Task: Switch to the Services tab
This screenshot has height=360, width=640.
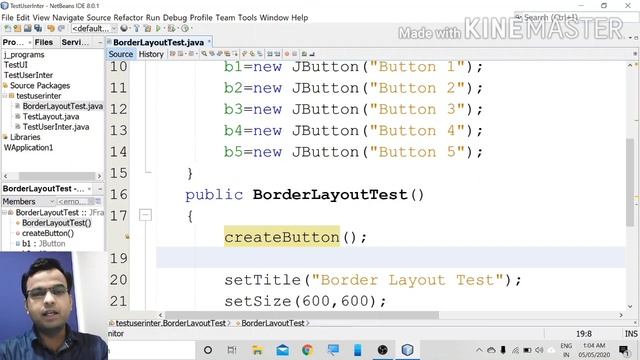Action: (x=75, y=42)
